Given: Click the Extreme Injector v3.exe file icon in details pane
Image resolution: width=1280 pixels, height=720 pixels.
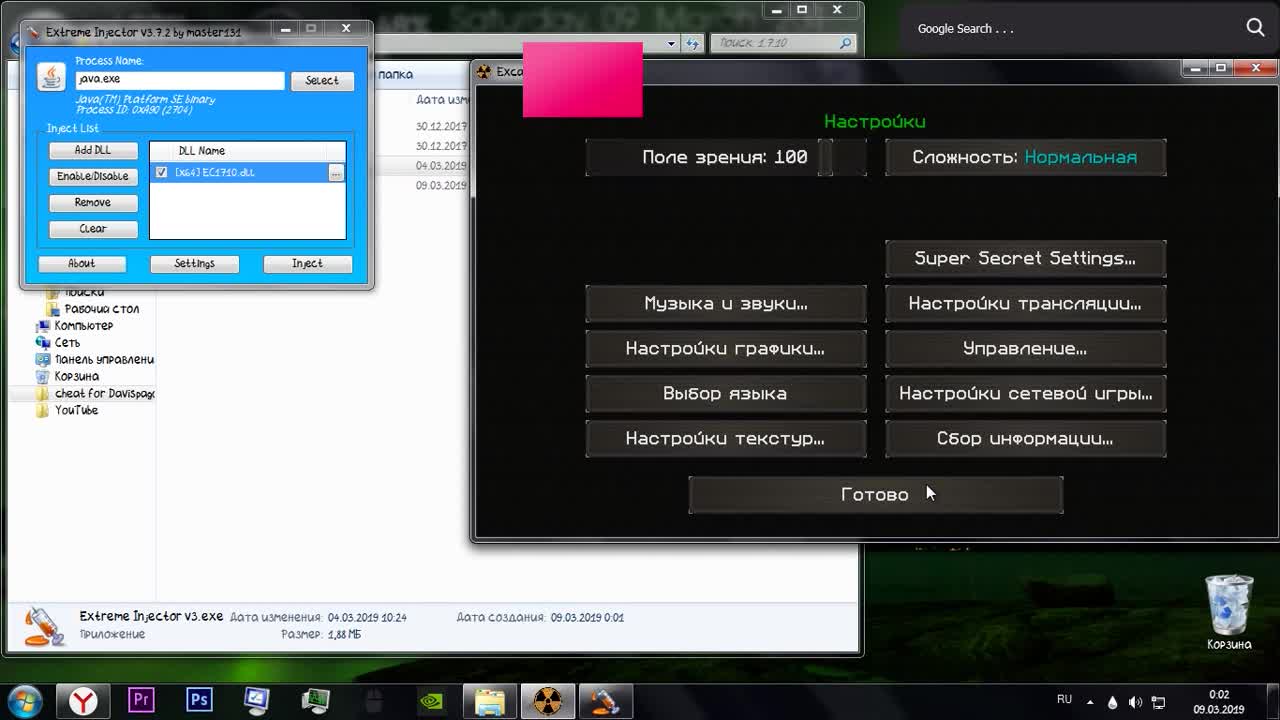Looking at the screenshot, I should (x=44, y=625).
